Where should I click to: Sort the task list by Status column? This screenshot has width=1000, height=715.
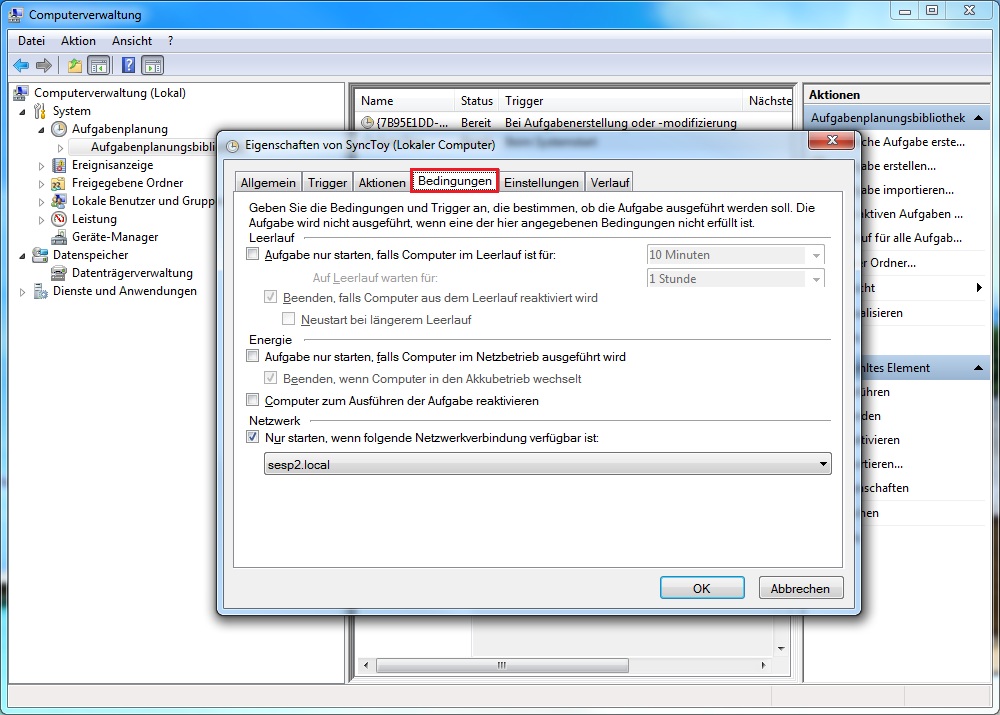point(476,101)
